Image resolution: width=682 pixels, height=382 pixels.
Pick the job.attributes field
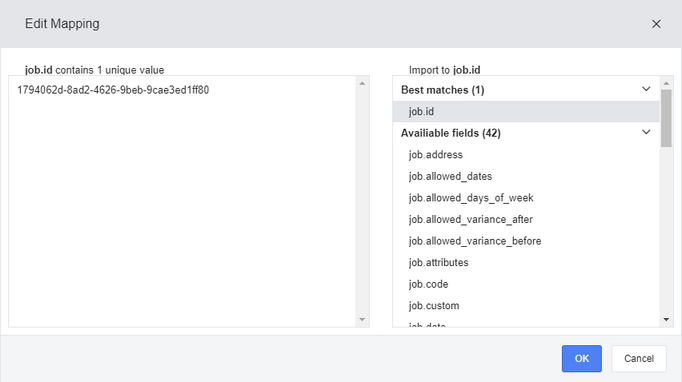tap(526, 262)
